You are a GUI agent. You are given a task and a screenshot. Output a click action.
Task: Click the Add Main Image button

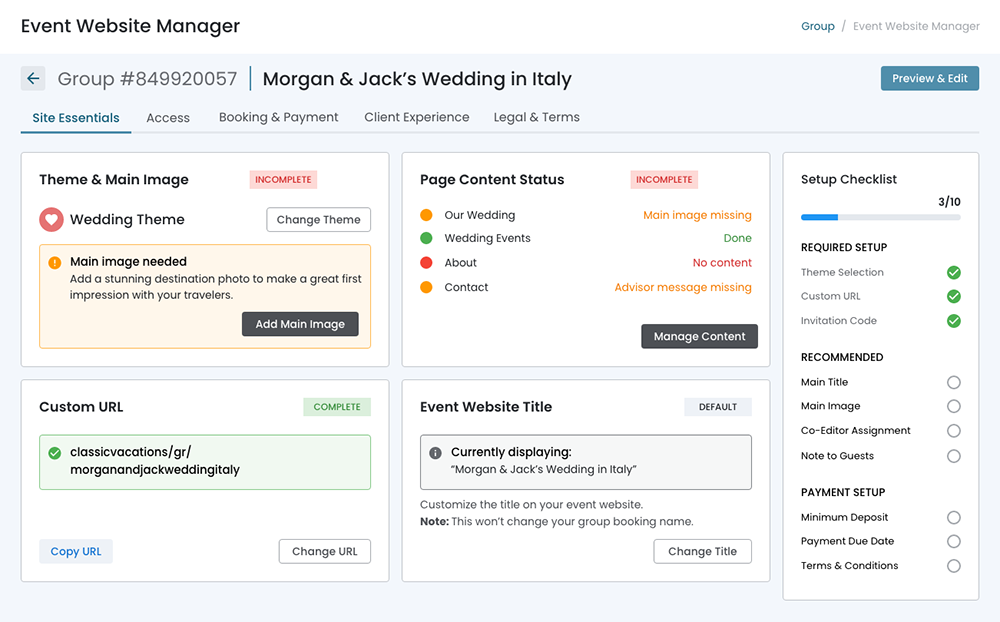click(x=300, y=324)
